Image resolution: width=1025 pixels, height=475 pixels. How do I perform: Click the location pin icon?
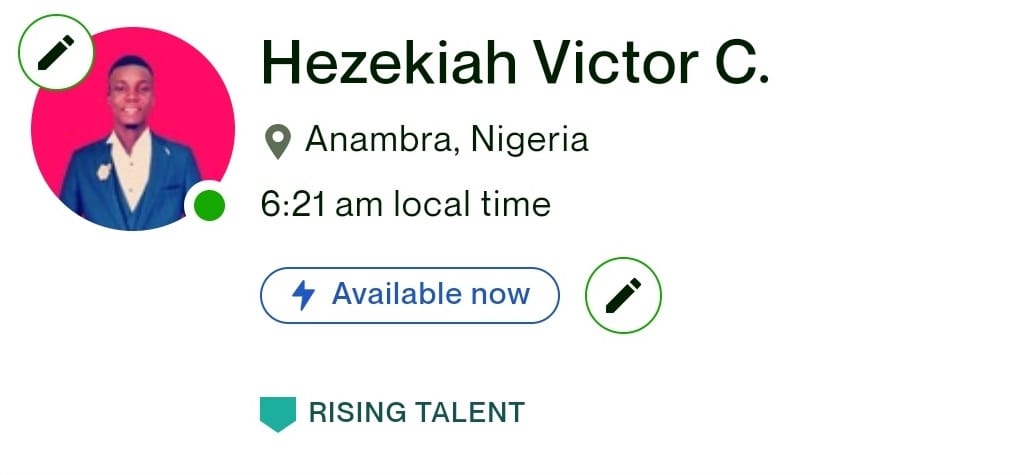(278, 141)
